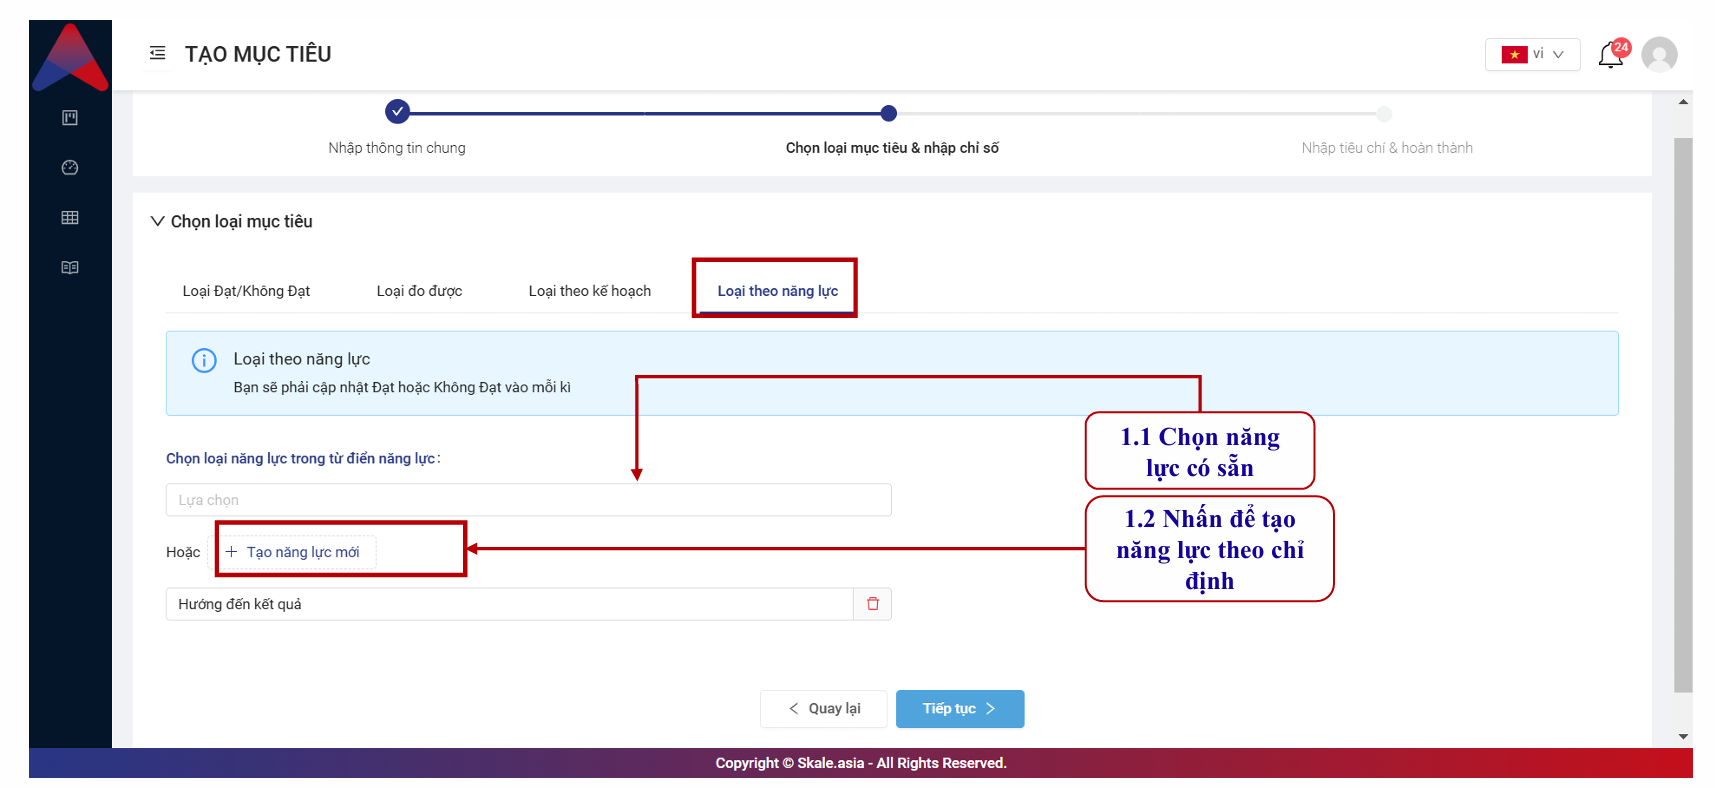Switch to 'Loại Đạt/Không Đạt' tab
This screenshot has width=1715, height=788.
(246, 291)
